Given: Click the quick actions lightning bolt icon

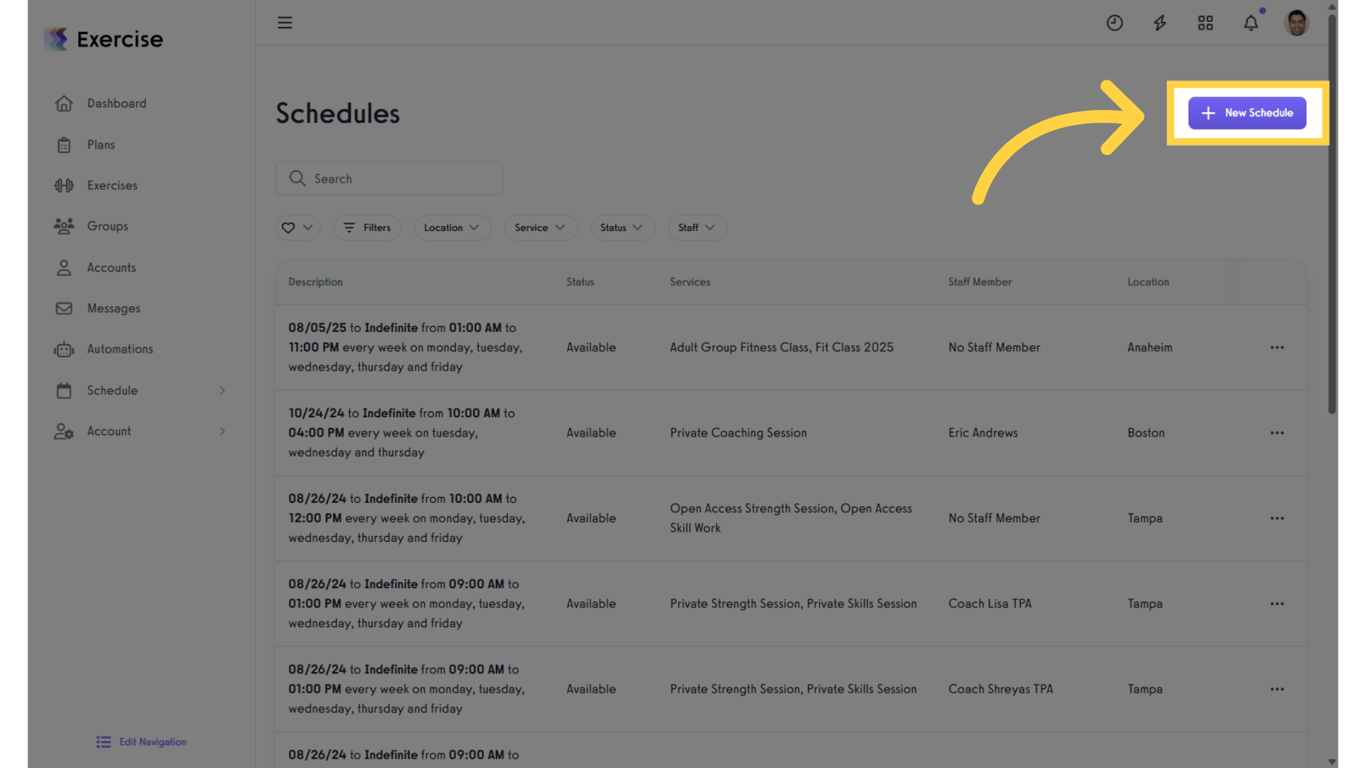Looking at the screenshot, I should point(1159,22).
